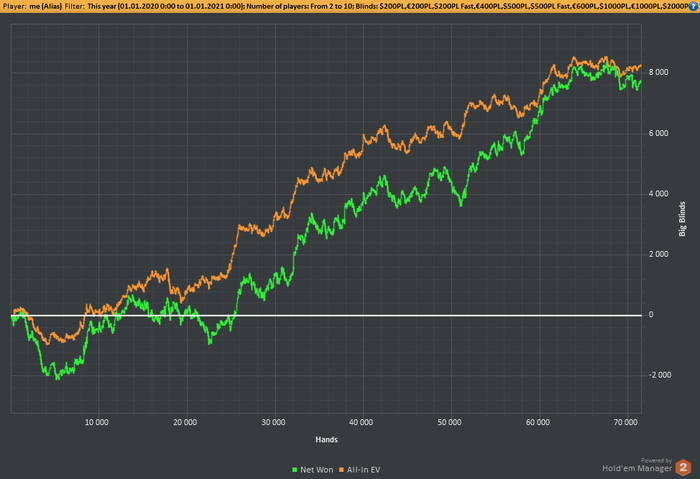Image resolution: width=700 pixels, height=479 pixels.
Task: Click the 4 000 big blinds axis label
Action: pos(658,194)
